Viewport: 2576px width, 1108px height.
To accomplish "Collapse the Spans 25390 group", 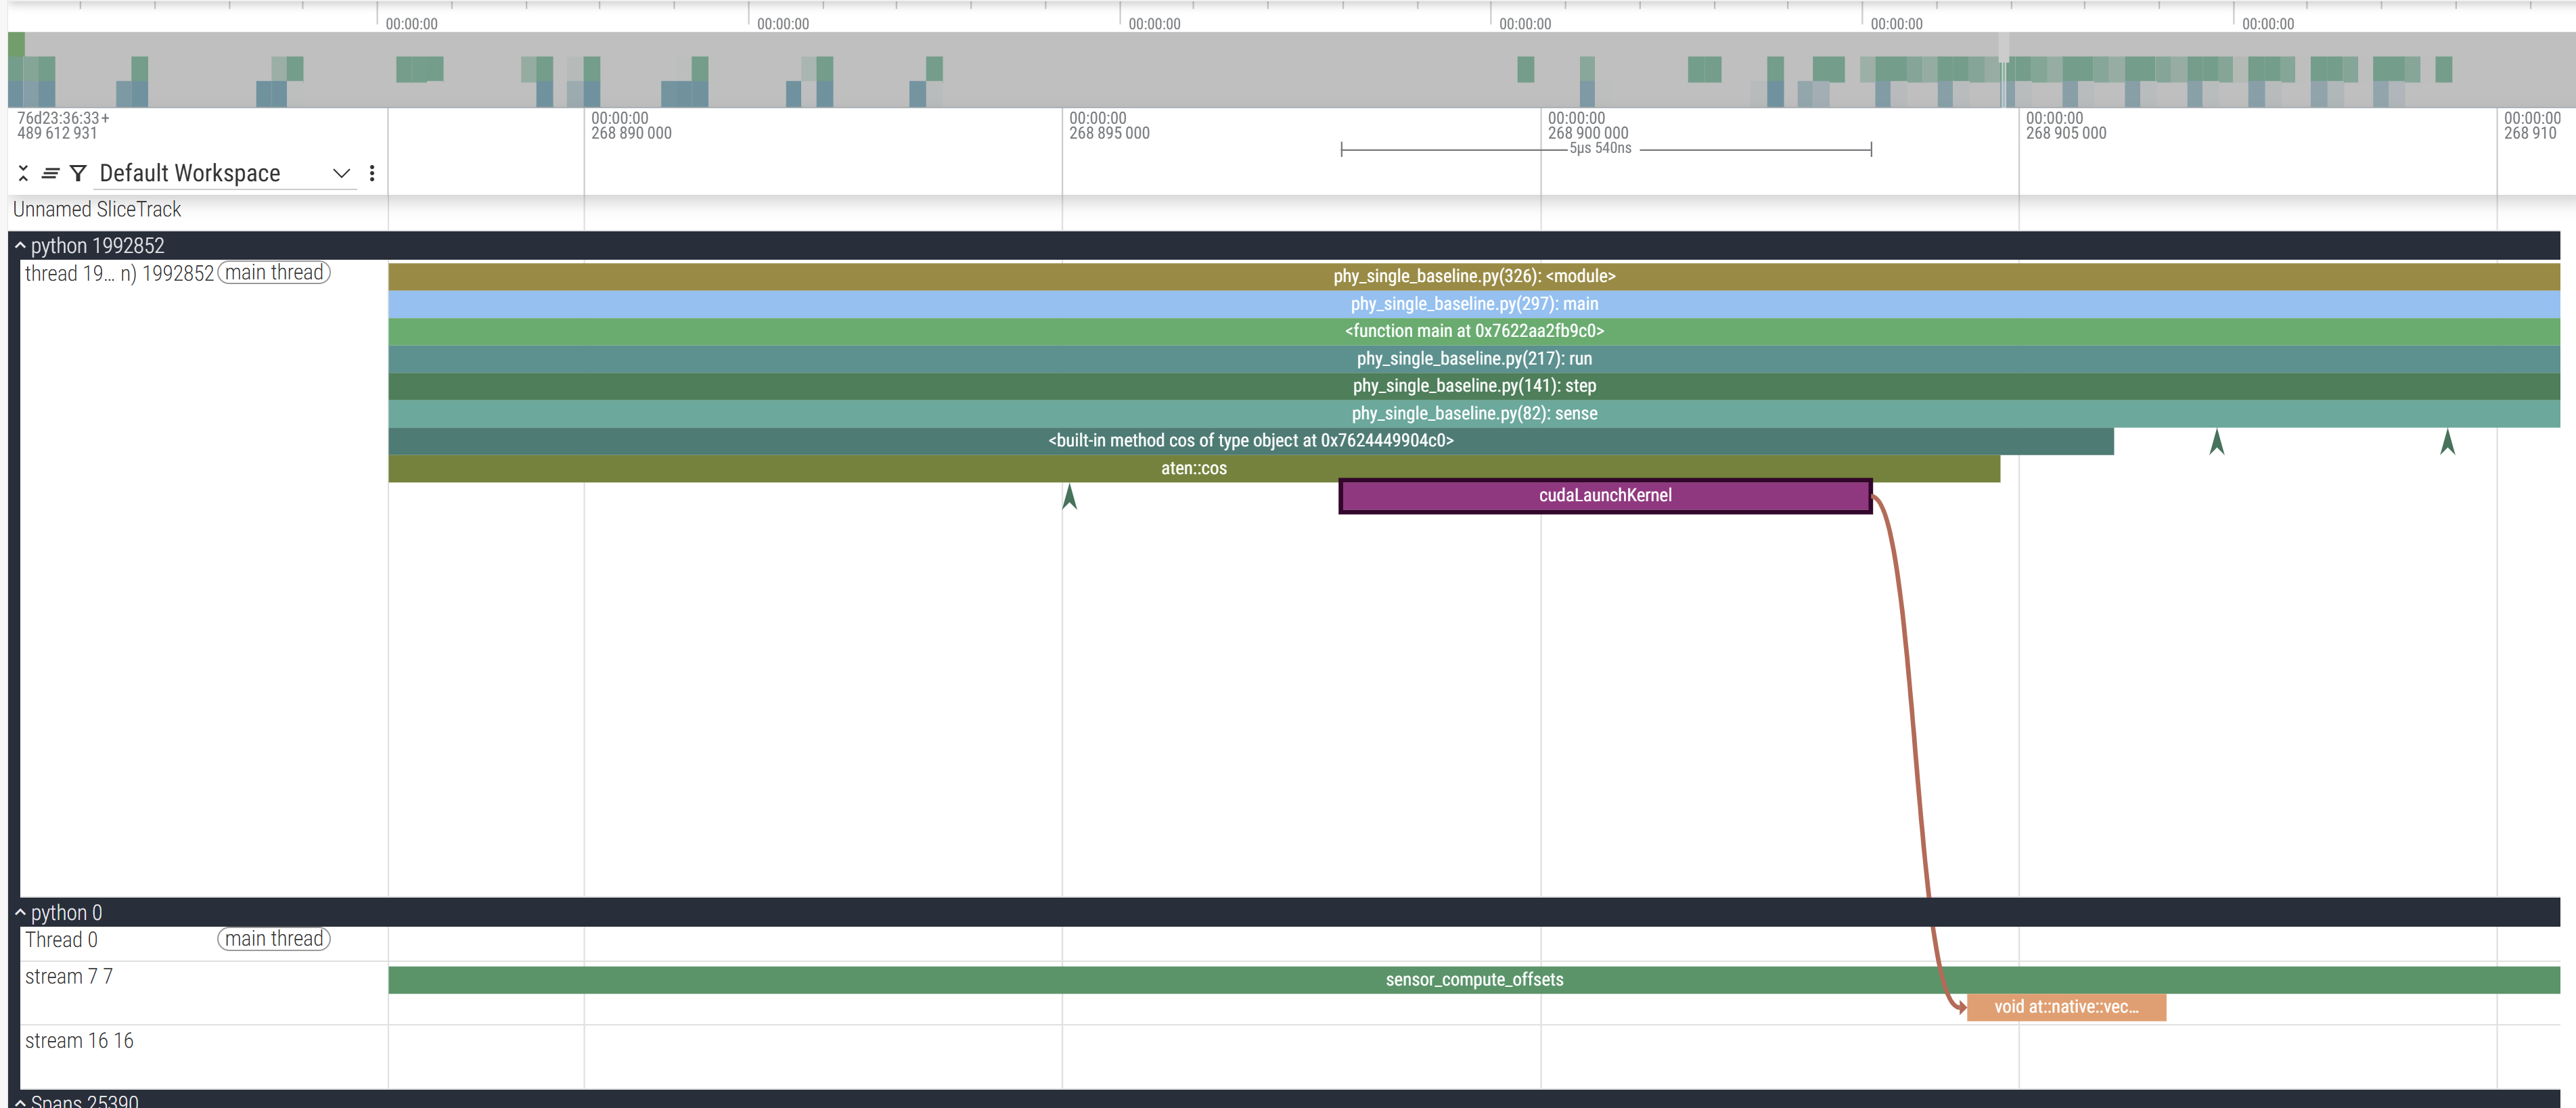I will point(20,1101).
